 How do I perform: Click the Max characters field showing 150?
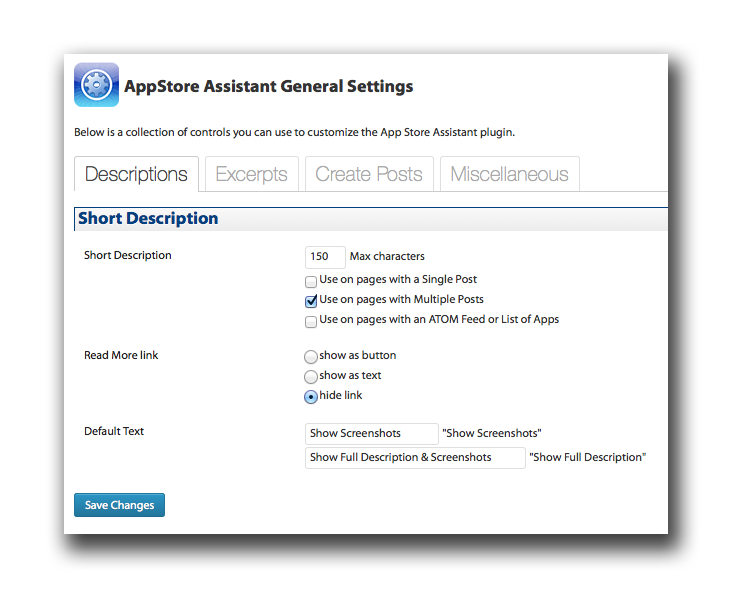(x=325, y=257)
